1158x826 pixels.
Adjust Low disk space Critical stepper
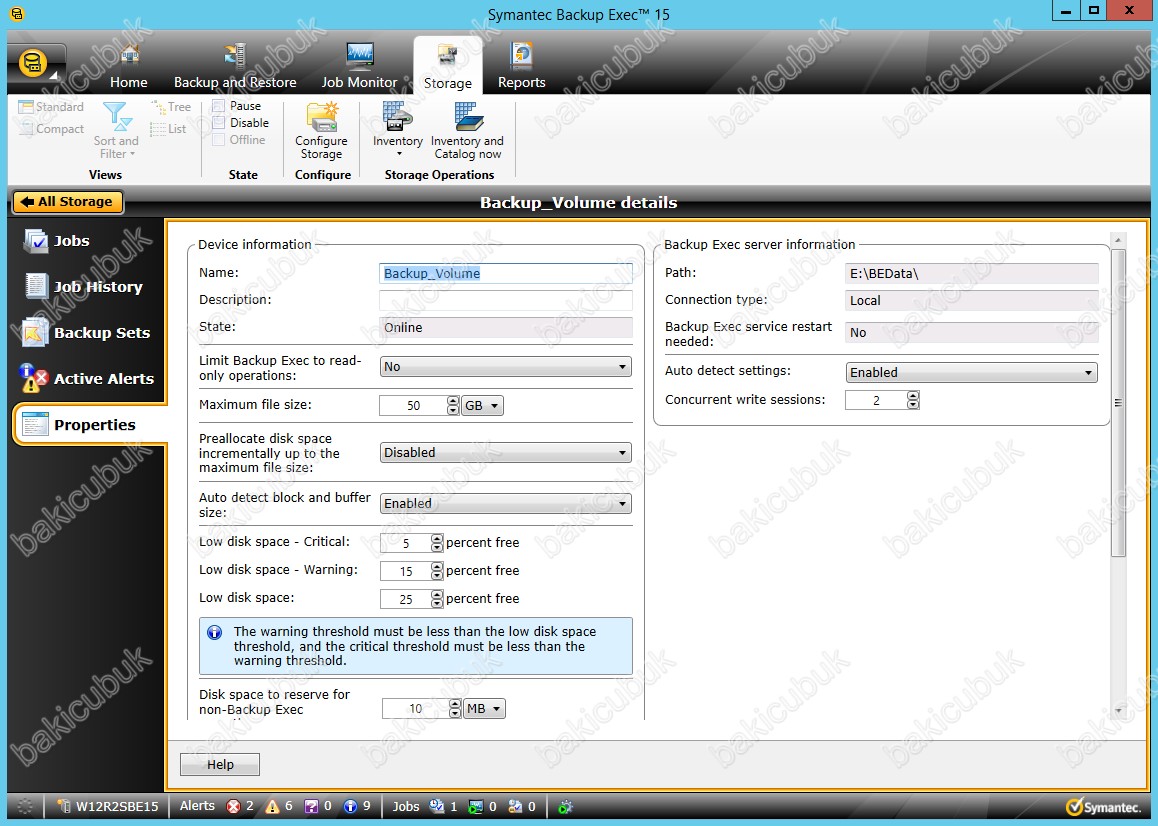click(x=437, y=543)
